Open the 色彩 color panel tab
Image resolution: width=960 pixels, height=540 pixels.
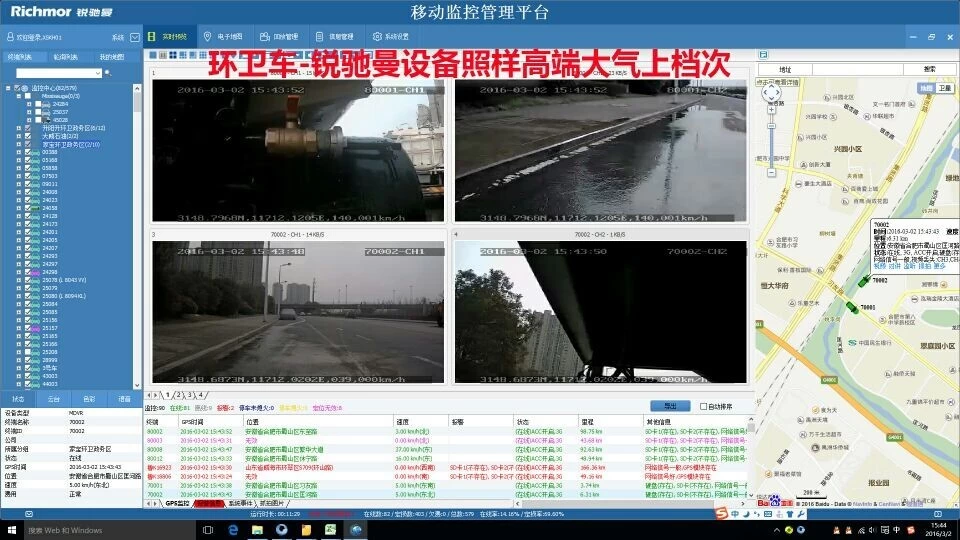click(89, 399)
